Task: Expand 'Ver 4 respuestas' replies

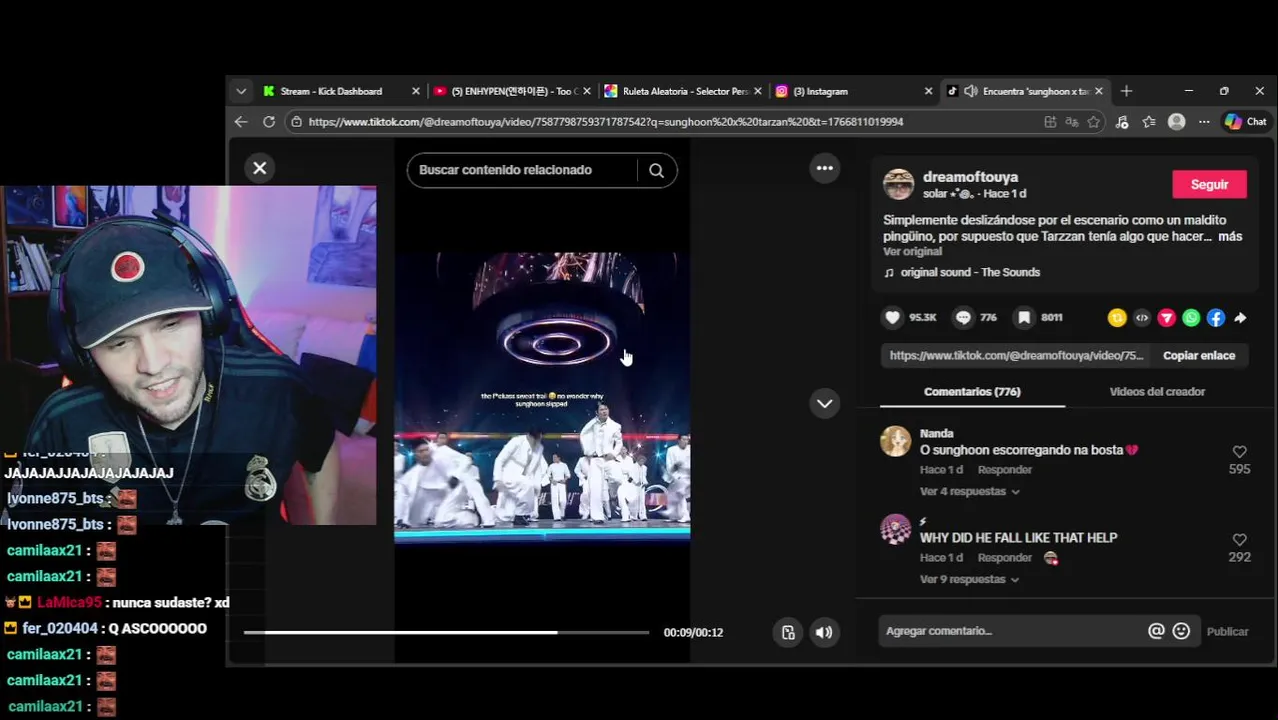Action: point(969,492)
